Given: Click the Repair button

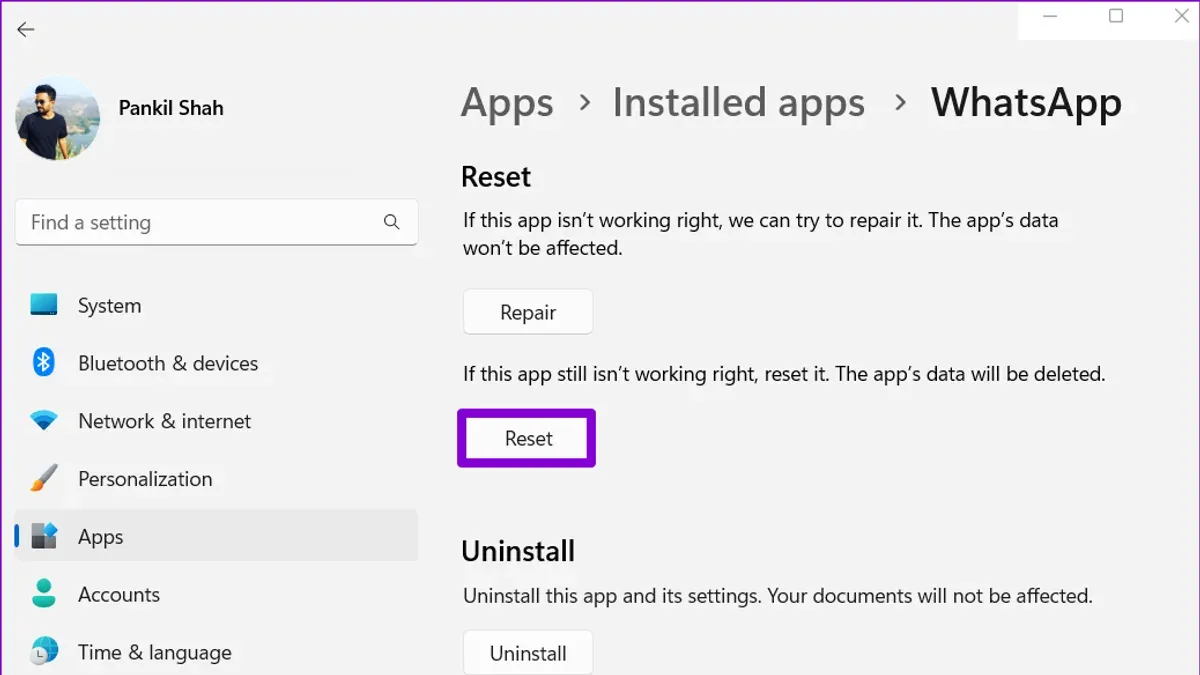Looking at the screenshot, I should (528, 312).
